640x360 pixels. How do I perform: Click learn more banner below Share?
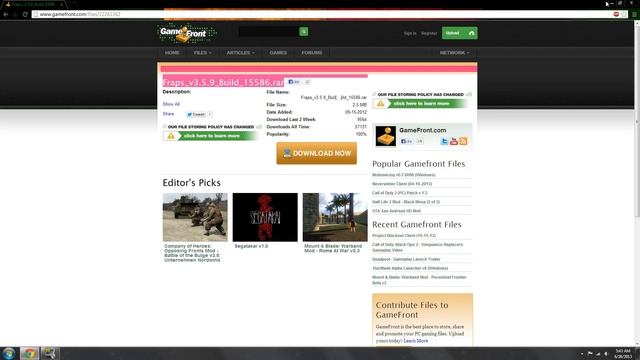212,136
